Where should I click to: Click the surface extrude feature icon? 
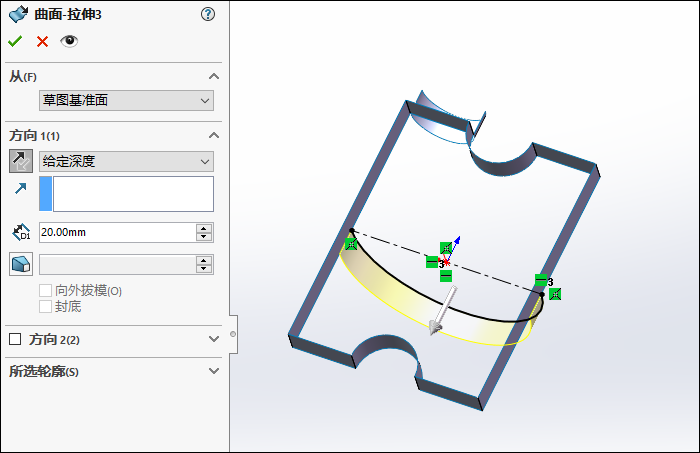click(18, 14)
